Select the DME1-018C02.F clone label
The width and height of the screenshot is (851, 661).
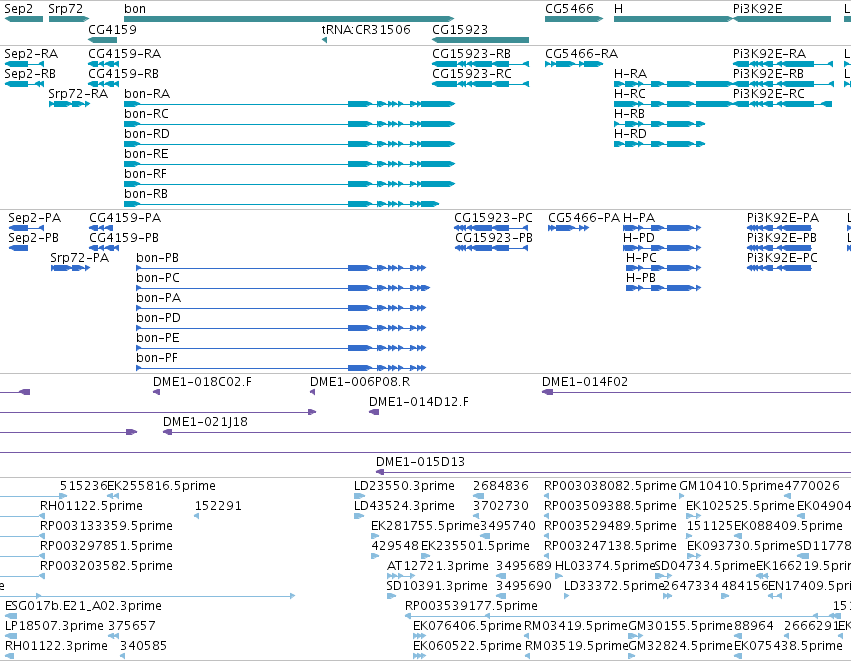point(202,382)
